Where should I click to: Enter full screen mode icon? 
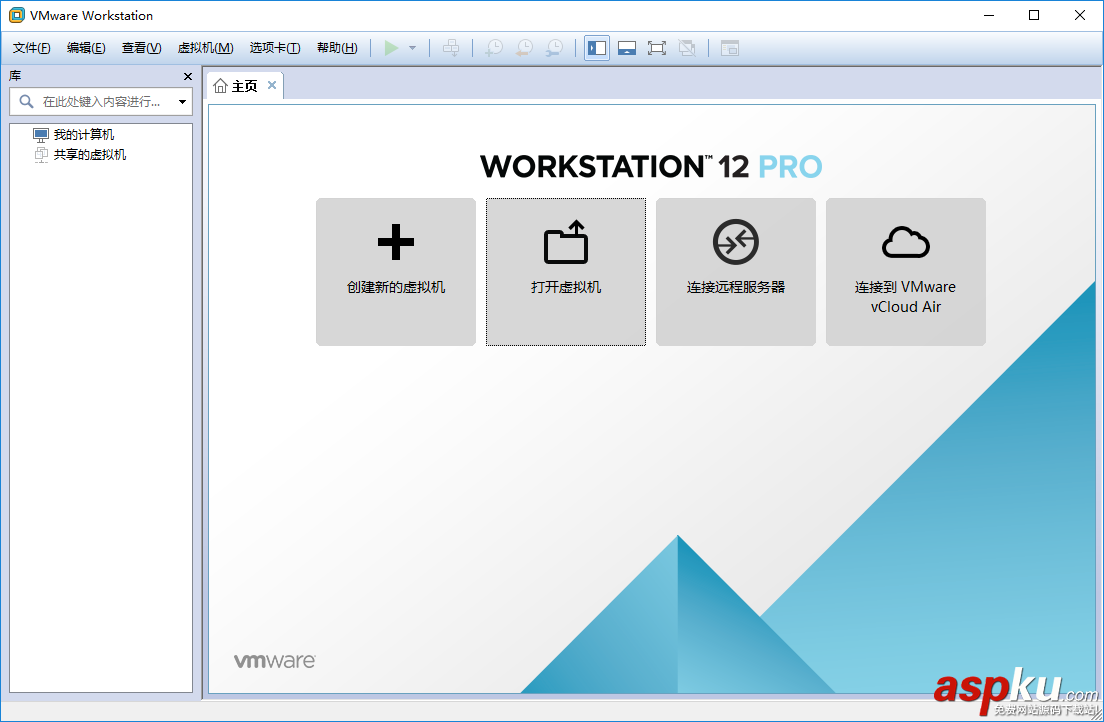657,48
